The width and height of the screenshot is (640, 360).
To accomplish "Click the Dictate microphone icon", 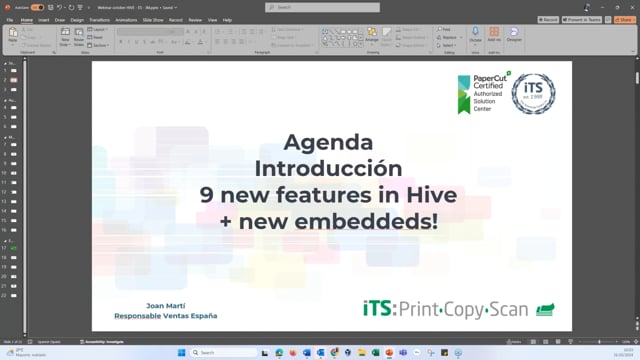I will tap(475, 32).
